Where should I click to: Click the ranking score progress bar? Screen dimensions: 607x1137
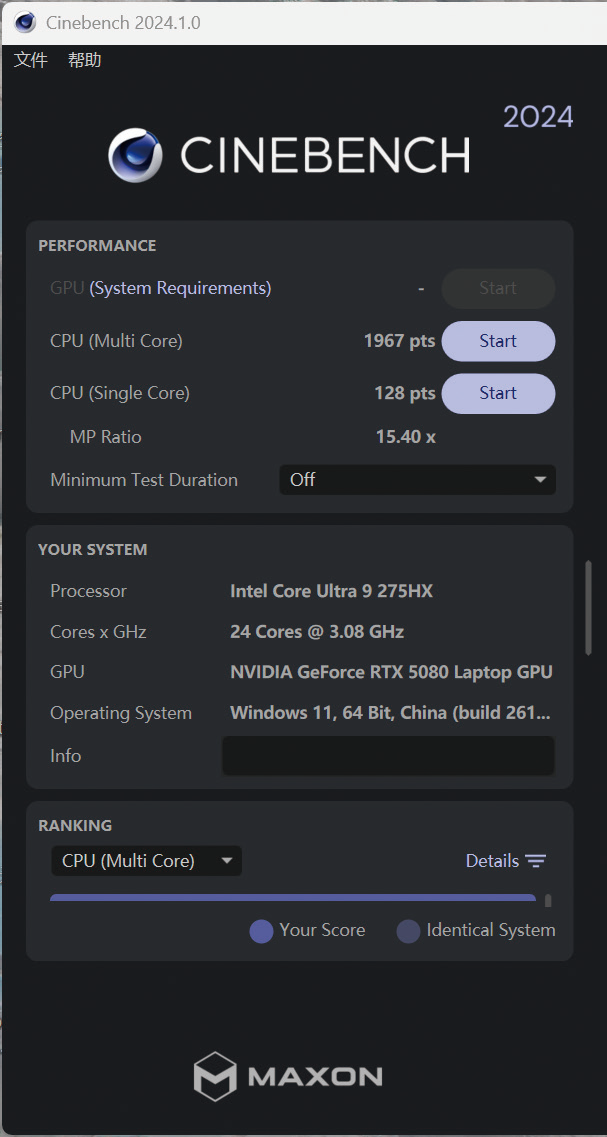[293, 898]
